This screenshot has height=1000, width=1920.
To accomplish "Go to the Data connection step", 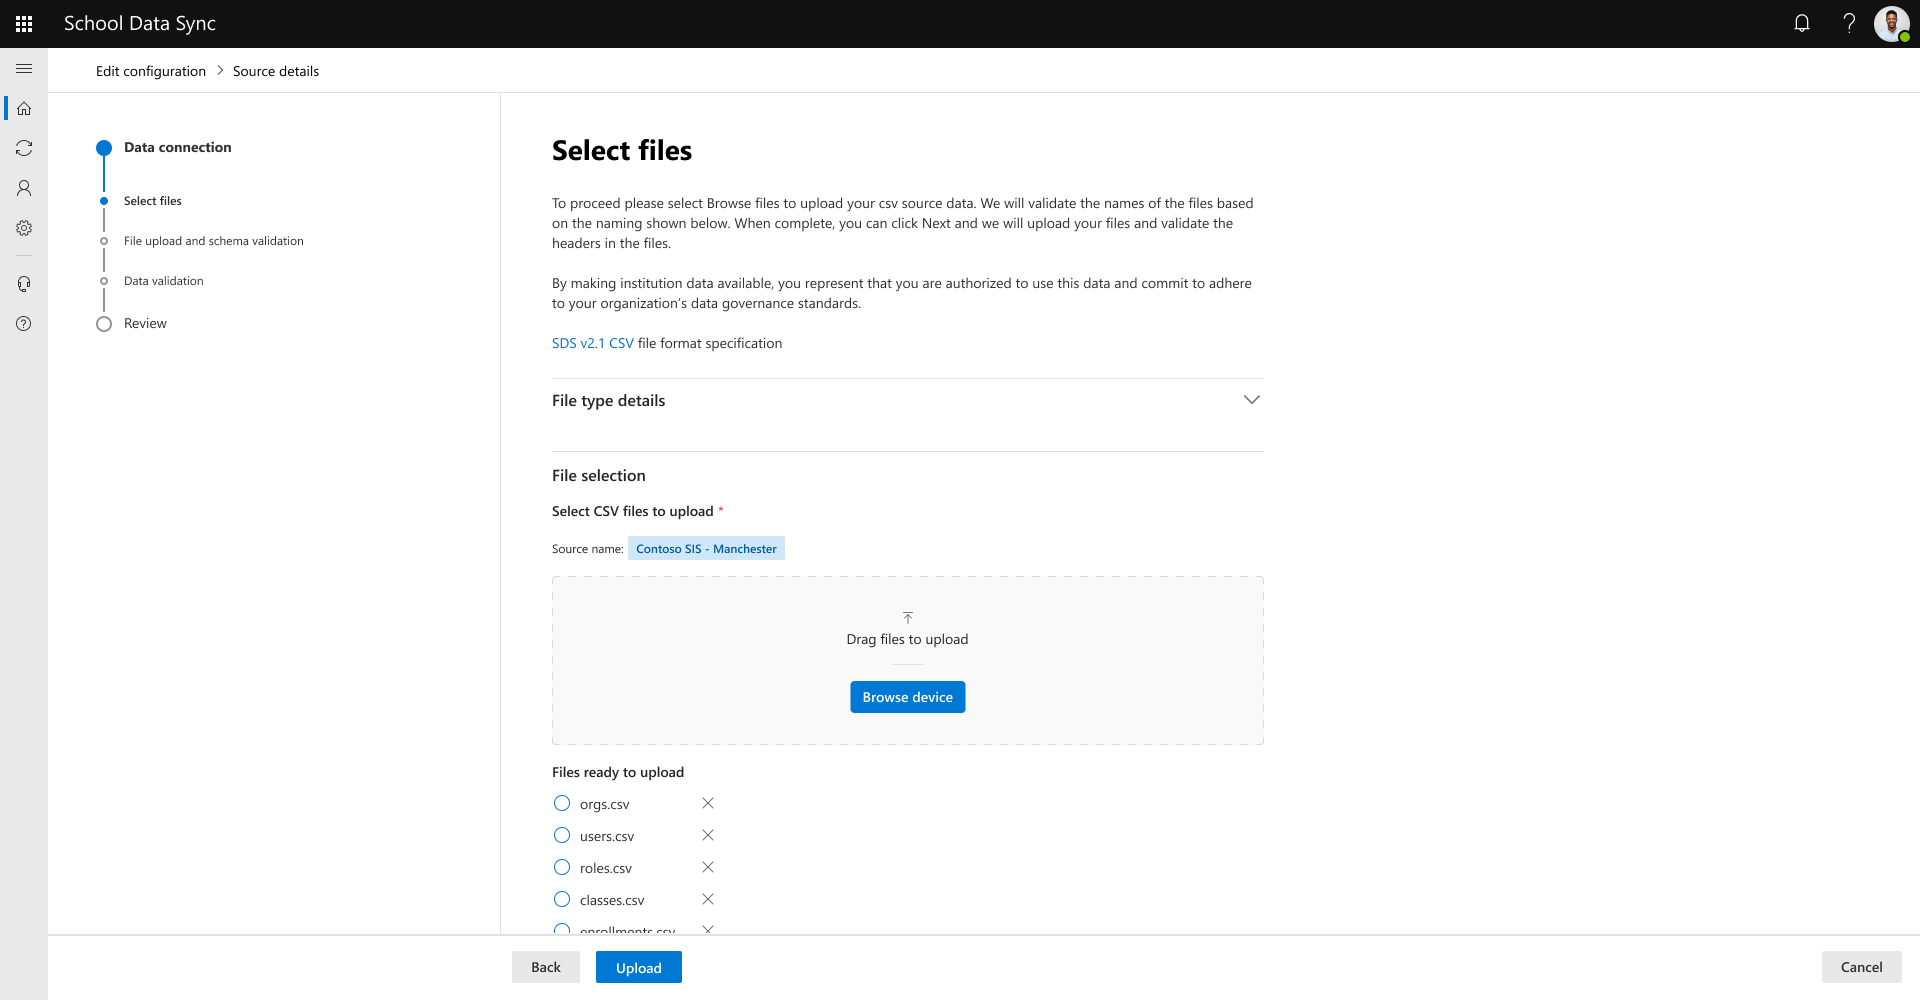I will coord(177,147).
